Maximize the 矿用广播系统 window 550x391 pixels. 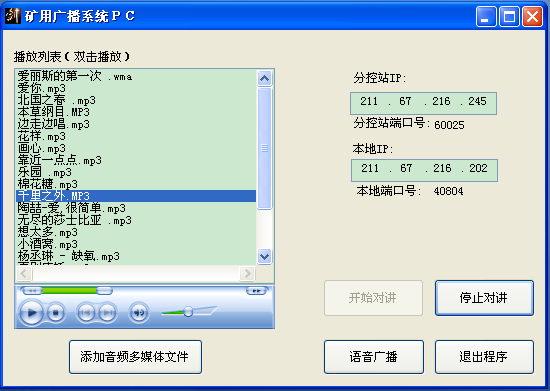(x=509, y=16)
